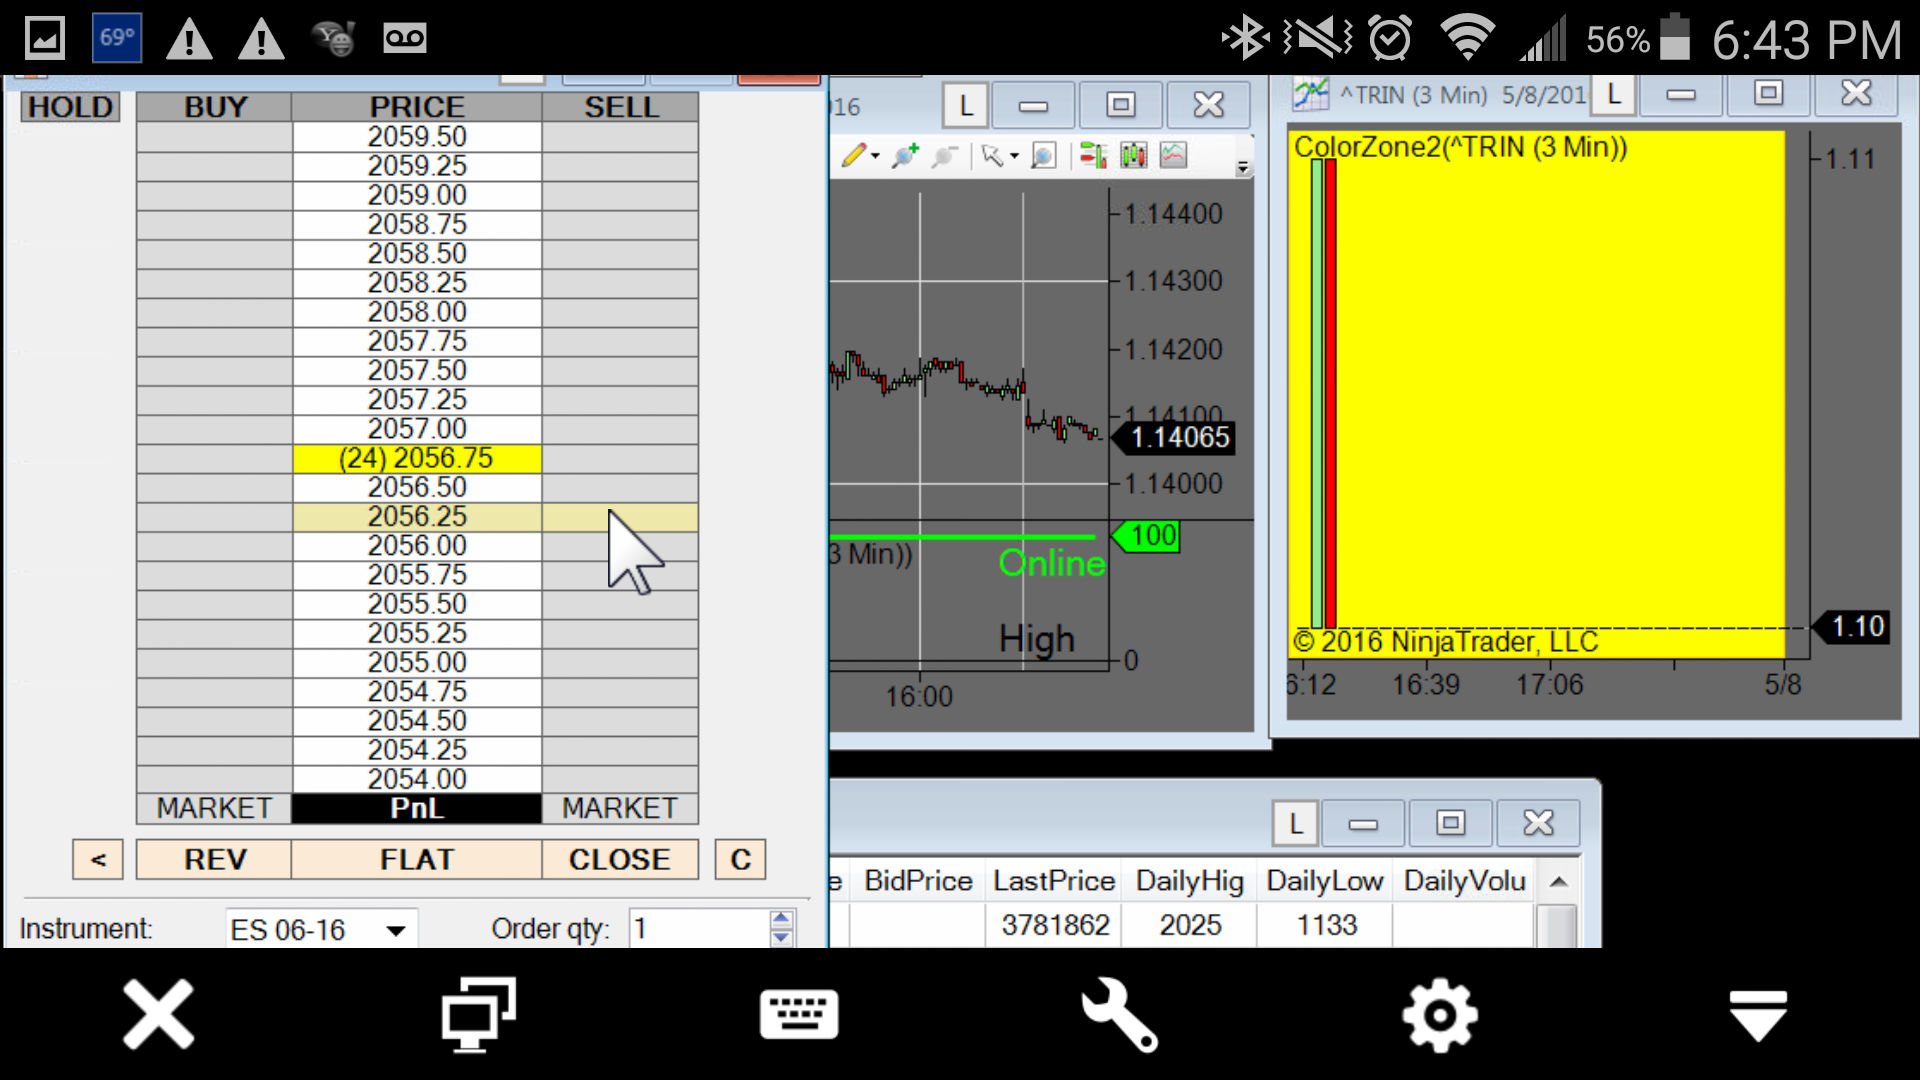Click the candlestick data series icon
This screenshot has width=1920, height=1080.
click(x=1133, y=155)
